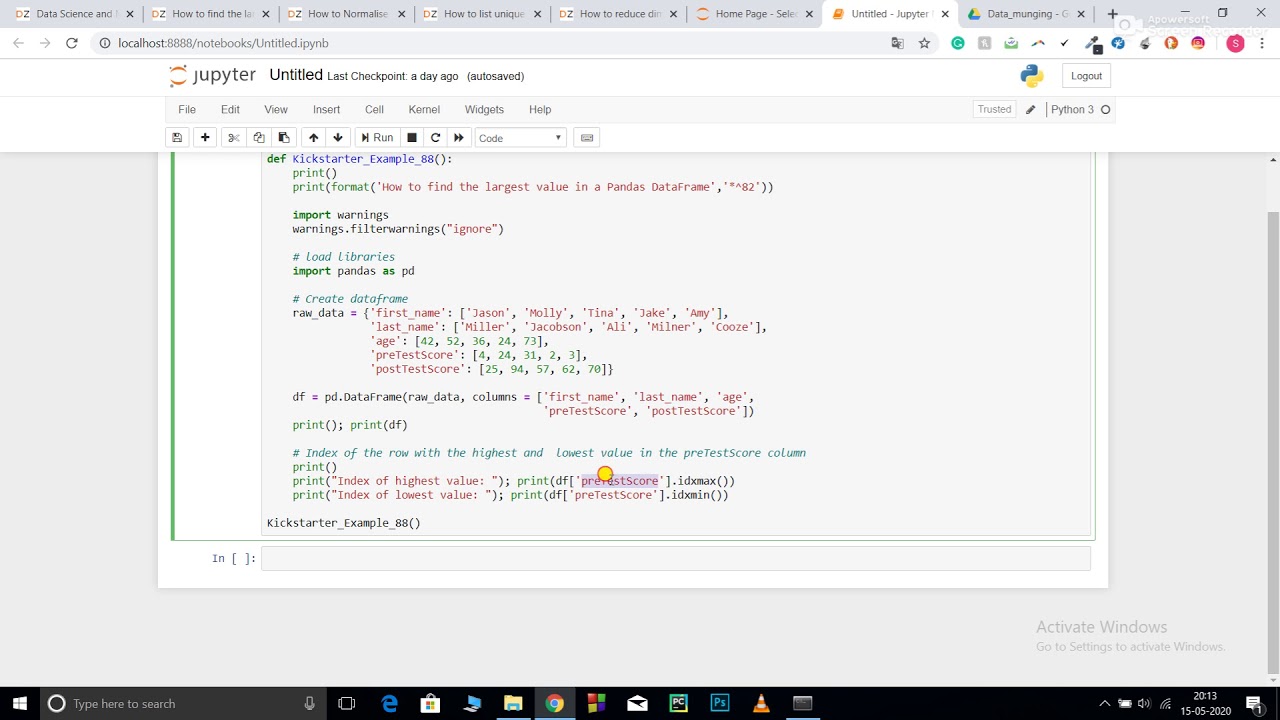
Task: Click the browser address bar URL
Action: 223,43
